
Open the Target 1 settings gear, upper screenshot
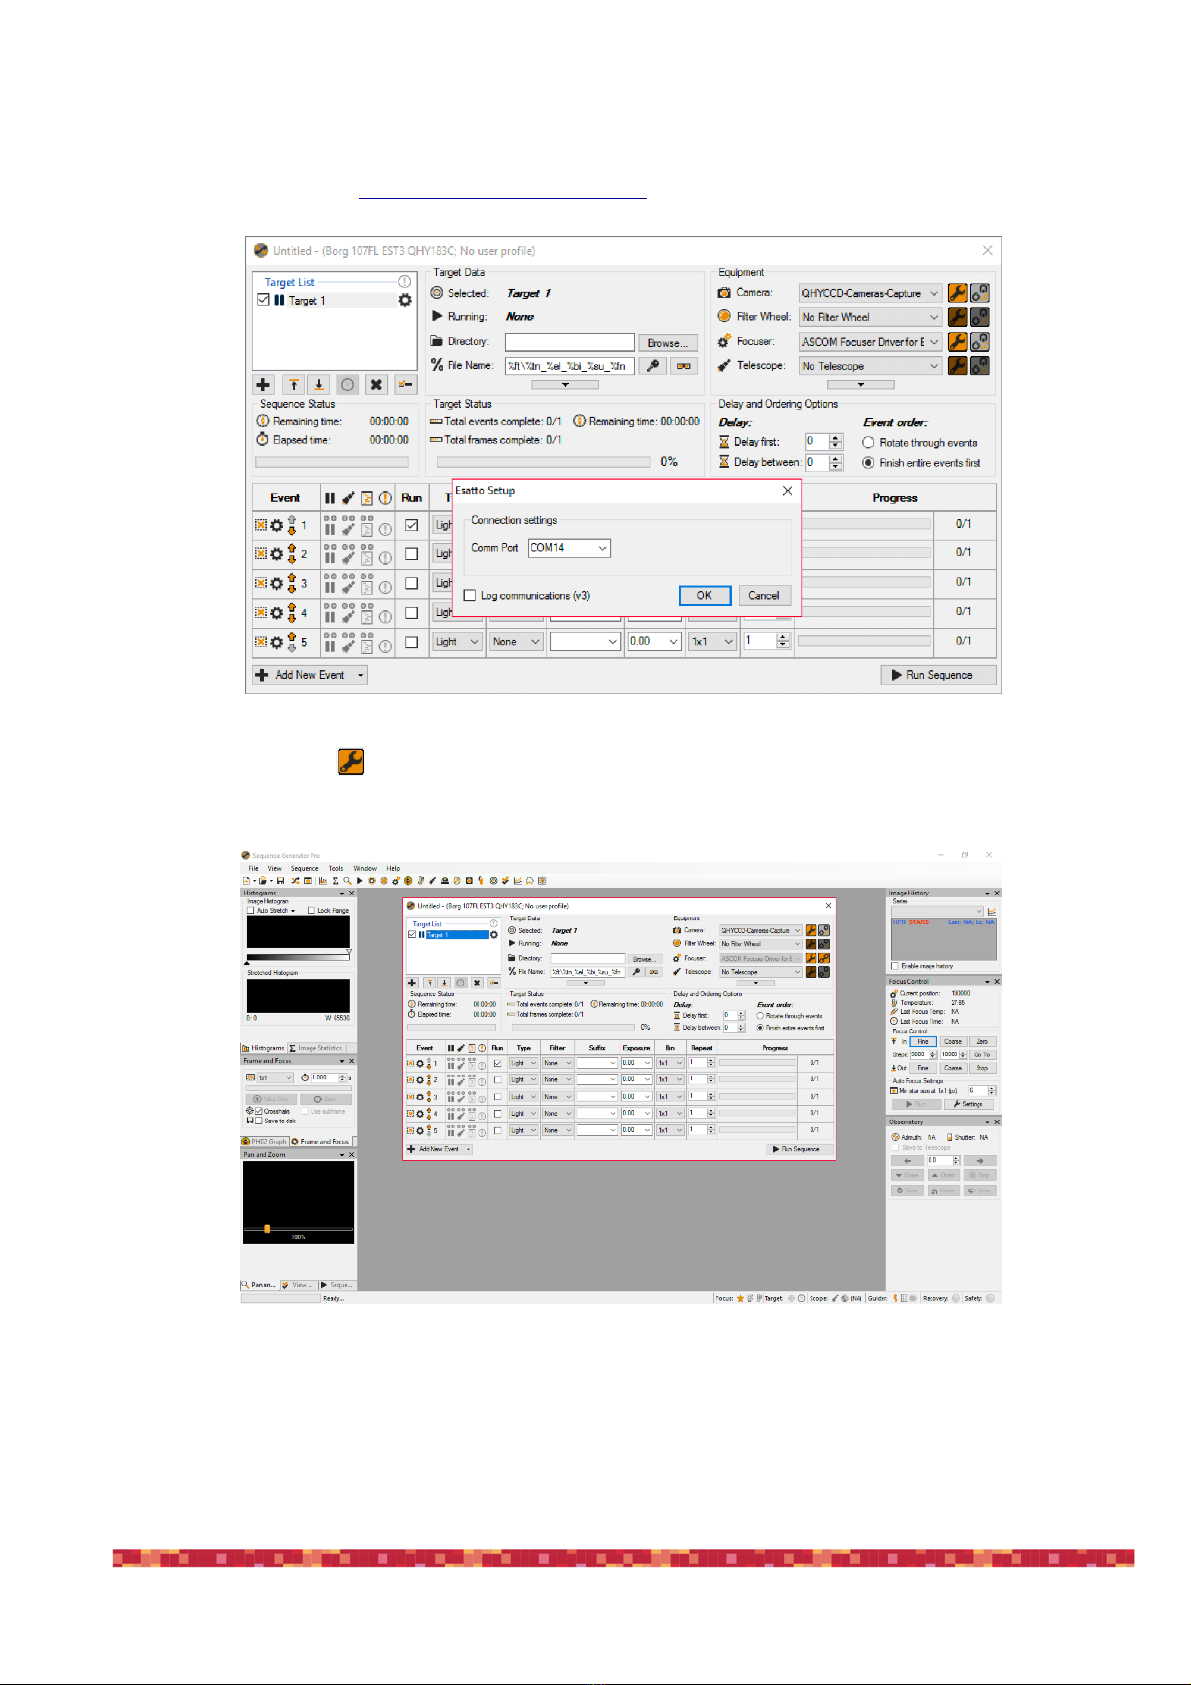click(x=405, y=300)
